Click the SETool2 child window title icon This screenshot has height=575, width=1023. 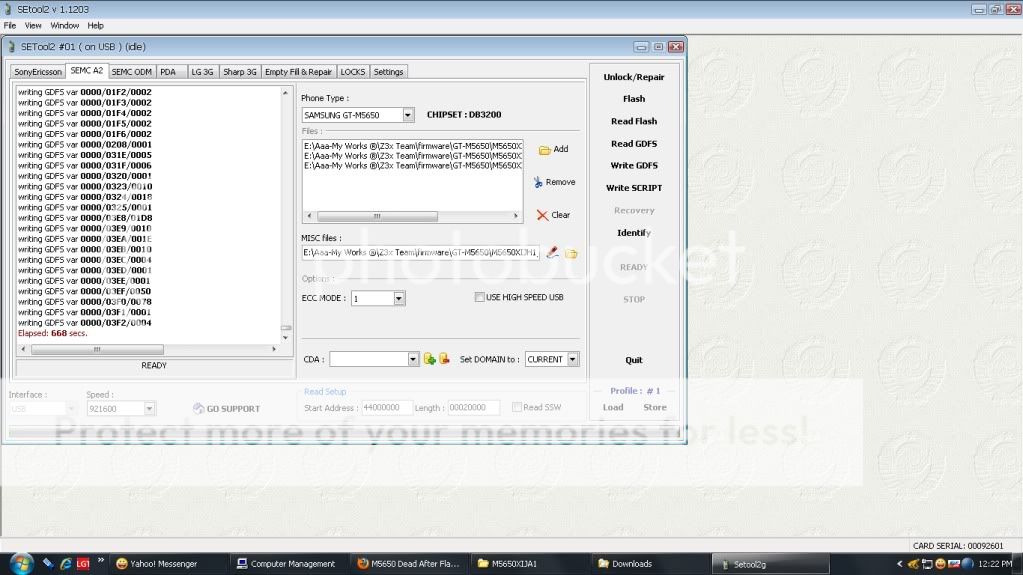point(11,47)
